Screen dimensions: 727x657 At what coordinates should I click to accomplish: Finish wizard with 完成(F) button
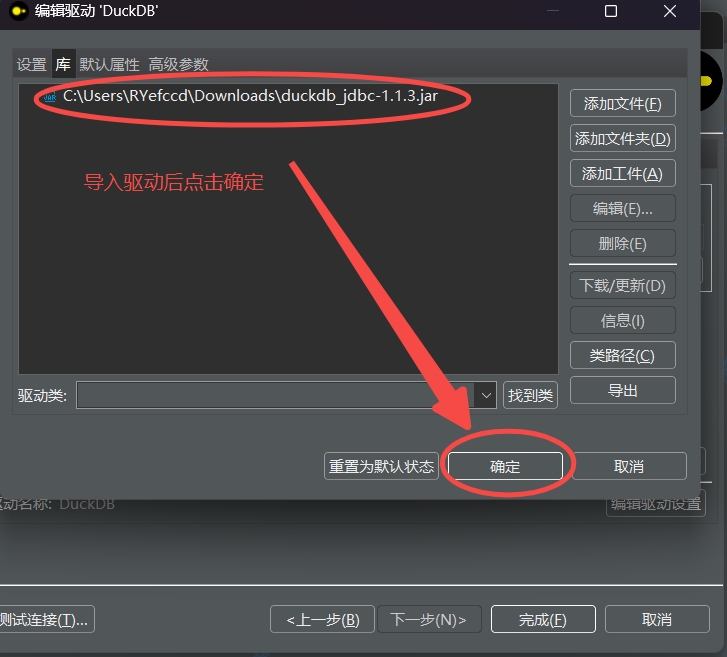pyautogui.click(x=543, y=619)
